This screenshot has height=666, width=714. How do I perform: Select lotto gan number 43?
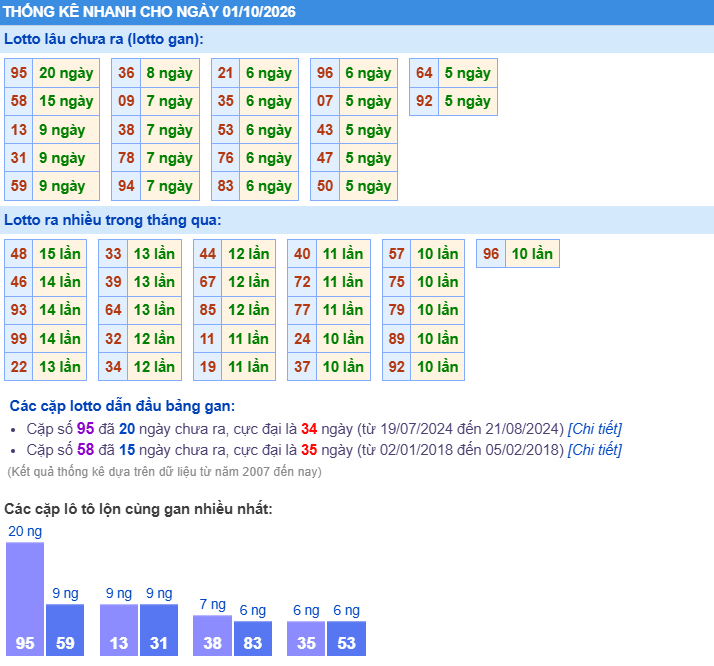coord(325,130)
